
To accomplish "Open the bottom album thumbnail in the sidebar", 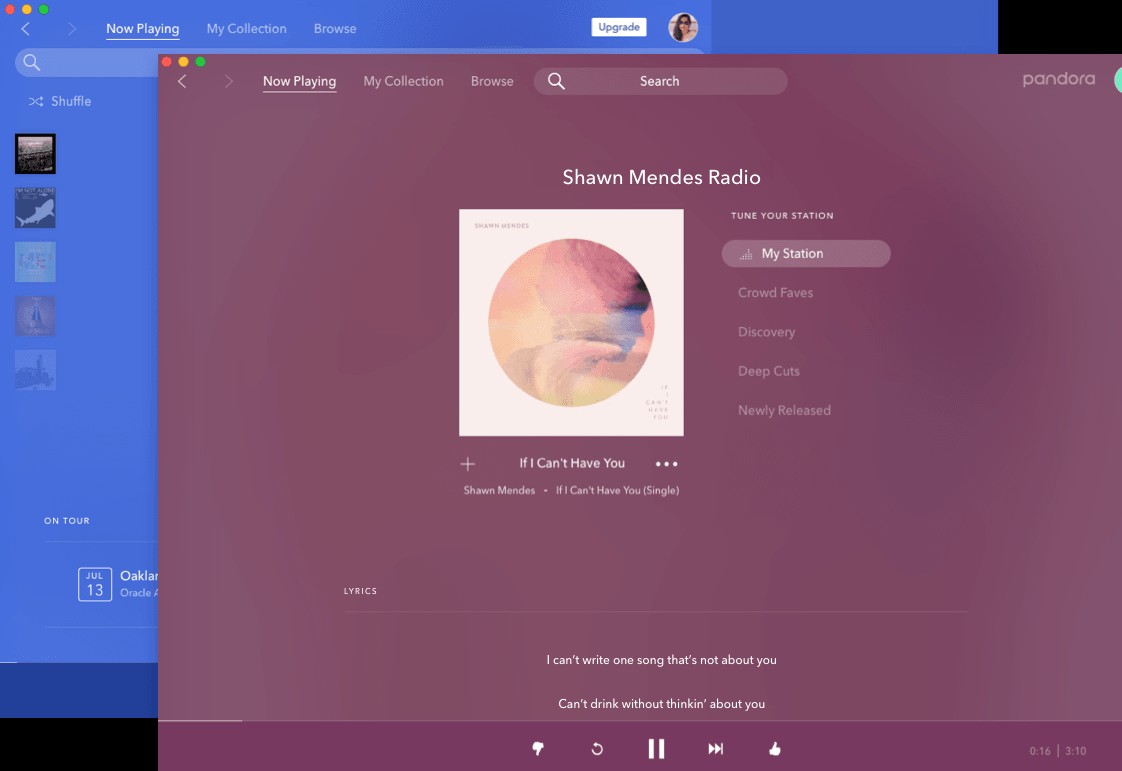I will pyautogui.click(x=35, y=370).
